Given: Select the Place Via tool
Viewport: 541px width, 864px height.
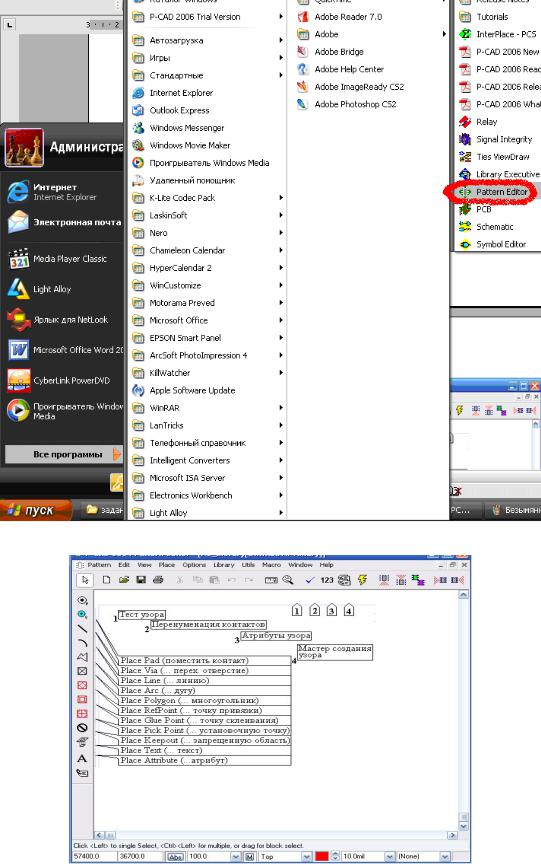Looking at the screenshot, I should click(83, 614).
